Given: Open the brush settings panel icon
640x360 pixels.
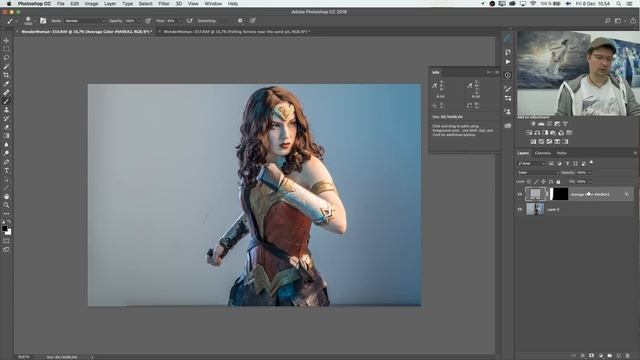Looking at the screenshot, I should click(x=43, y=20).
